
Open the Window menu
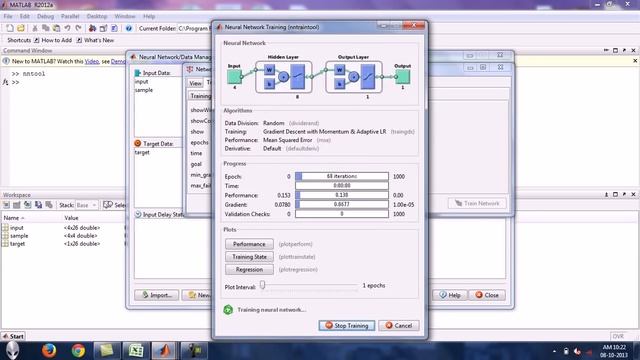pos(125,16)
